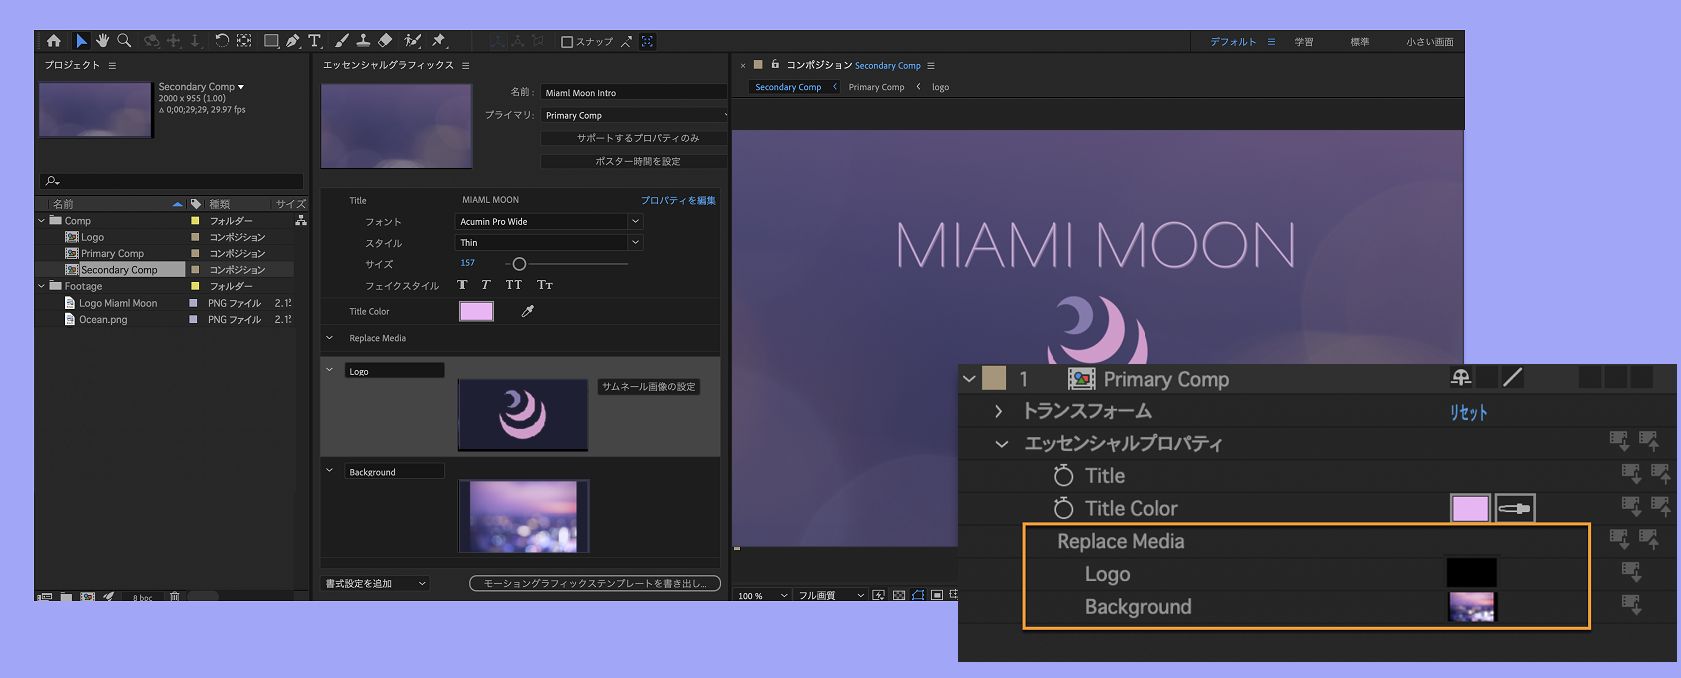Click the stopwatch icon next to Title

pos(1063,476)
